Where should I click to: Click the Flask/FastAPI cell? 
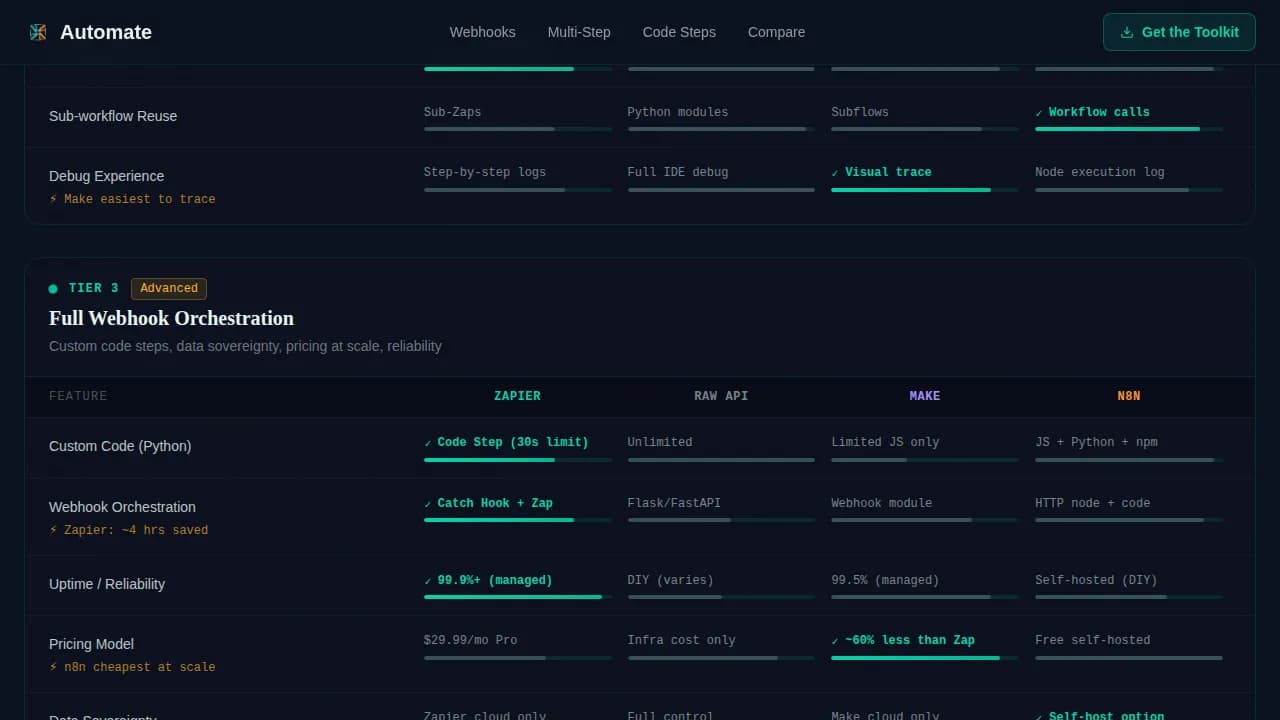pyautogui.click(x=674, y=503)
